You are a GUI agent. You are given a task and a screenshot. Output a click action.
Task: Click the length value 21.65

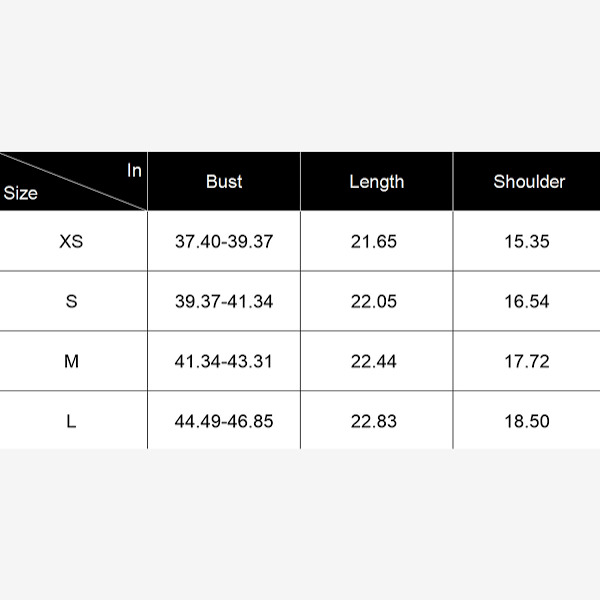[x=374, y=241]
